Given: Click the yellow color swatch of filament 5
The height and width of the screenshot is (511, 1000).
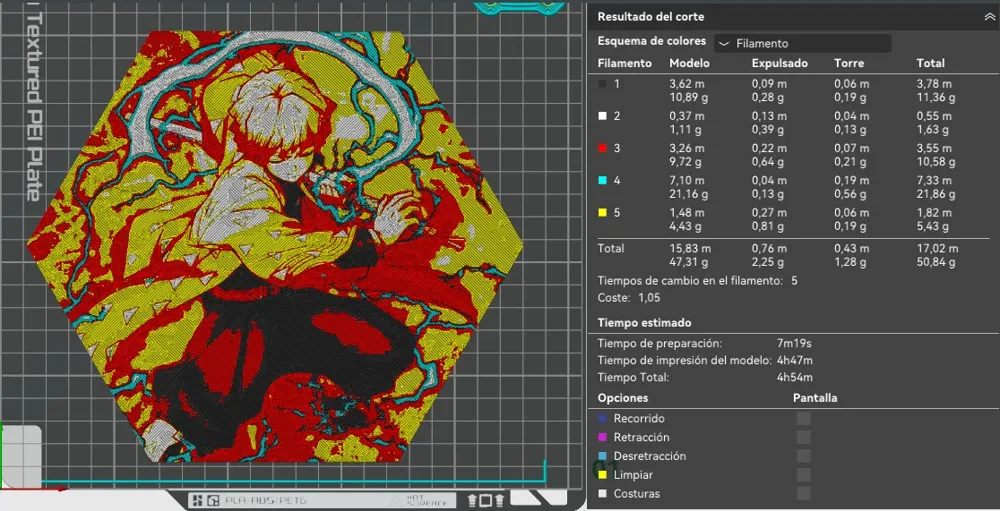Looking at the screenshot, I should 602,212.
